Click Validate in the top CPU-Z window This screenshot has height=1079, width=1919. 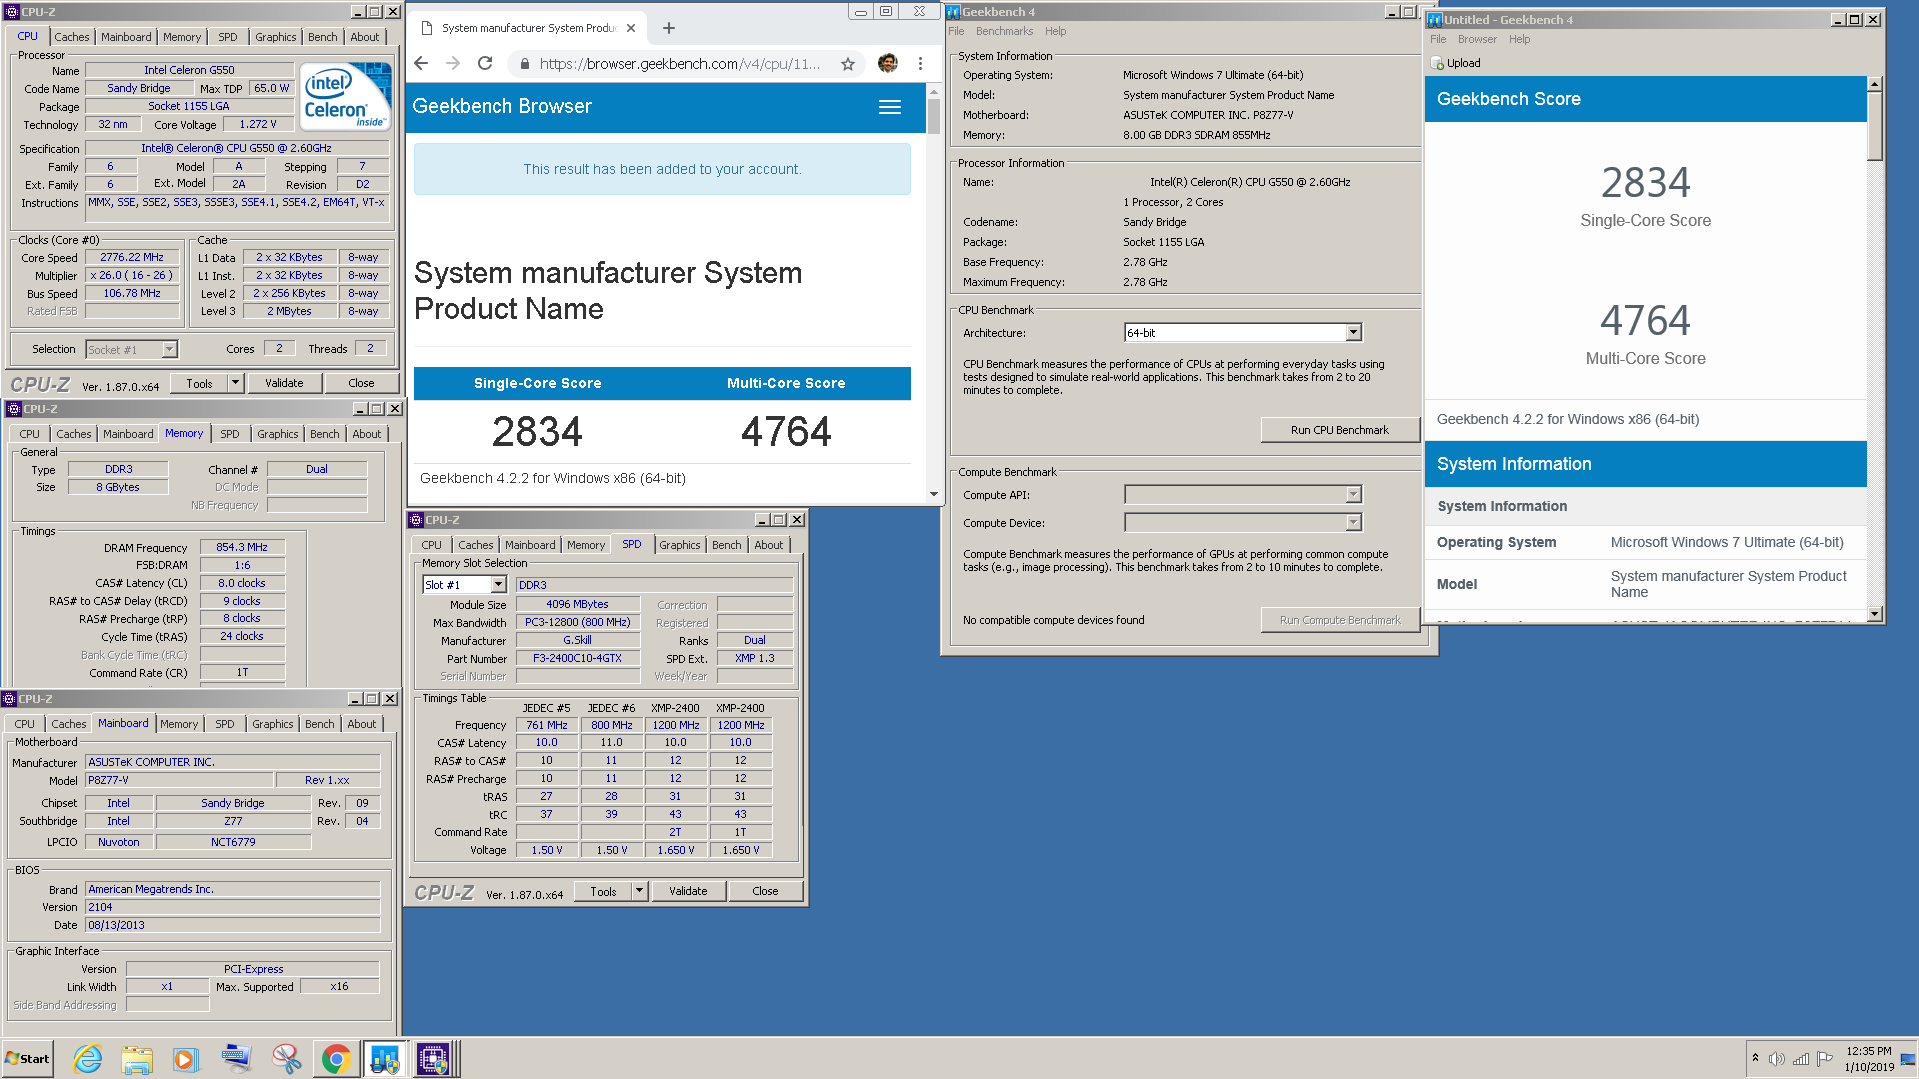tap(284, 383)
